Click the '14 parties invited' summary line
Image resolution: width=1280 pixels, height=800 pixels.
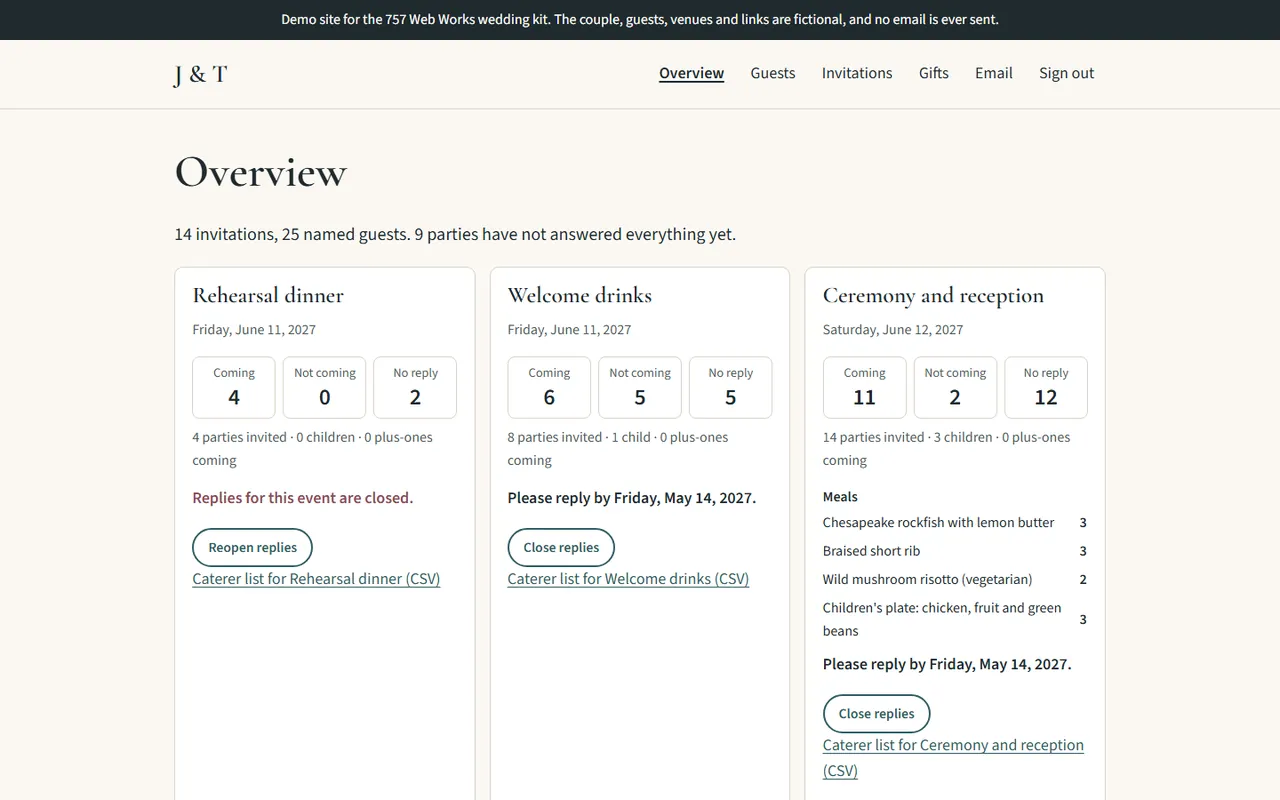pos(946,449)
